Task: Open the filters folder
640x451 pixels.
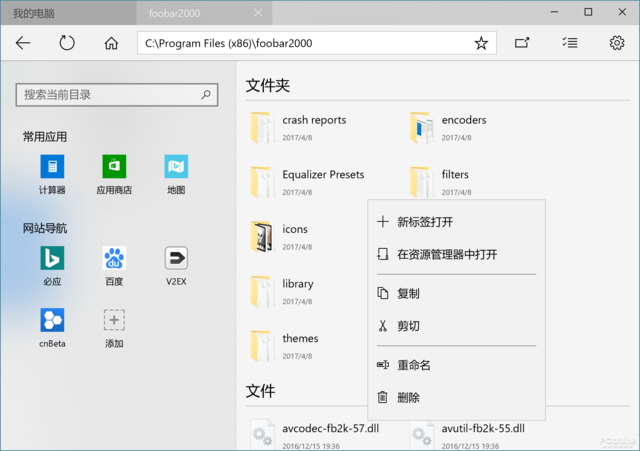Action: 440,182
